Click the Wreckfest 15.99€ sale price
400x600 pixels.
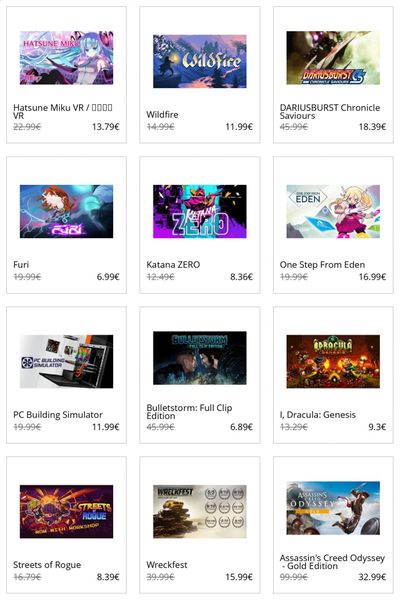click(239, 577)
